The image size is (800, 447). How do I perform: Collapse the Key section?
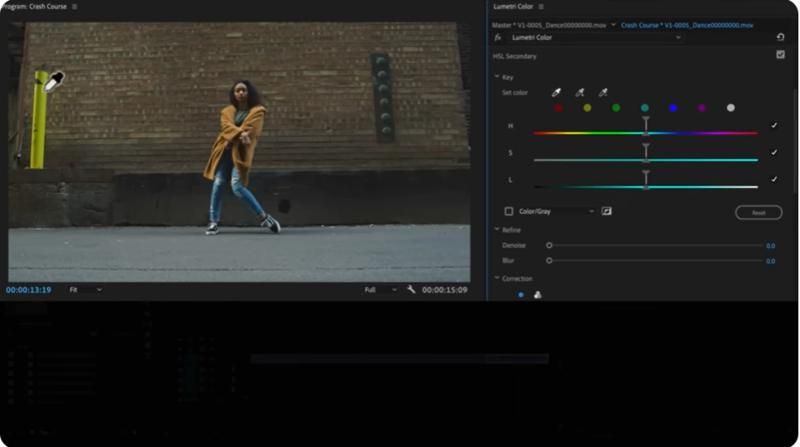tap(497, 77)
